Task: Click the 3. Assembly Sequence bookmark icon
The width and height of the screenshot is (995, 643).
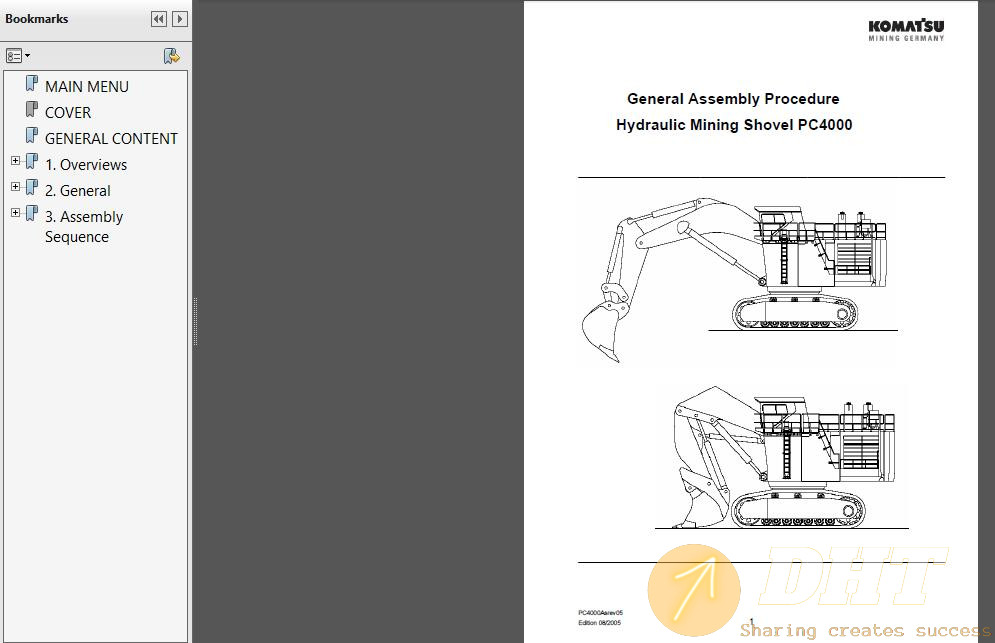Action: 32,214
